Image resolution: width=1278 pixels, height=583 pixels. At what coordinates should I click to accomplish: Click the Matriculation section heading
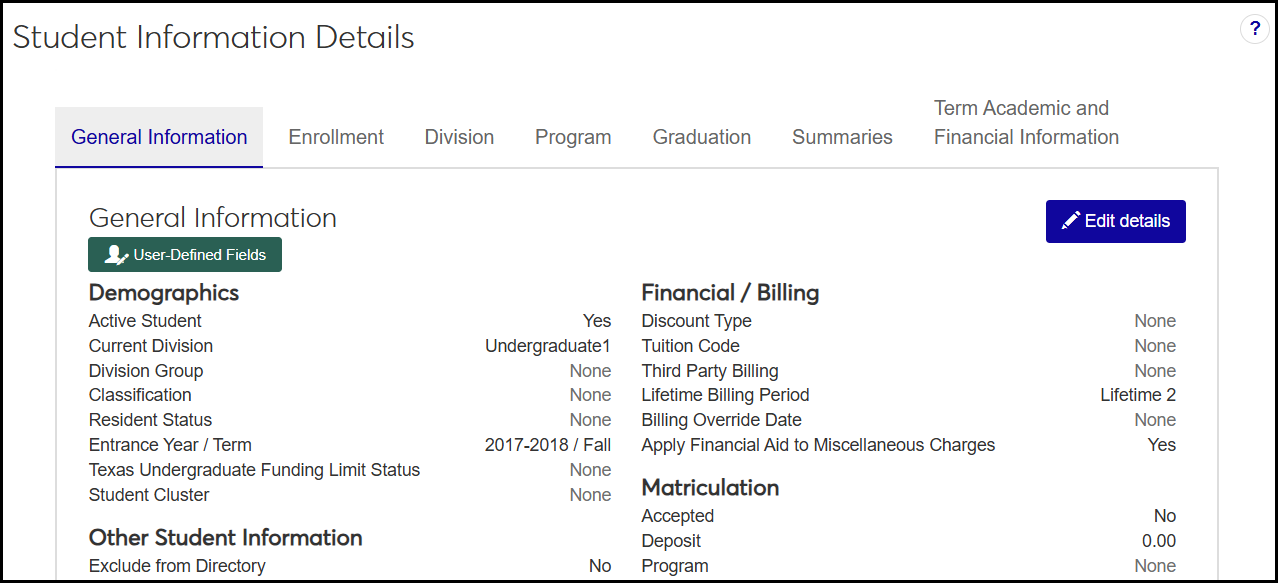pos(710,488)
